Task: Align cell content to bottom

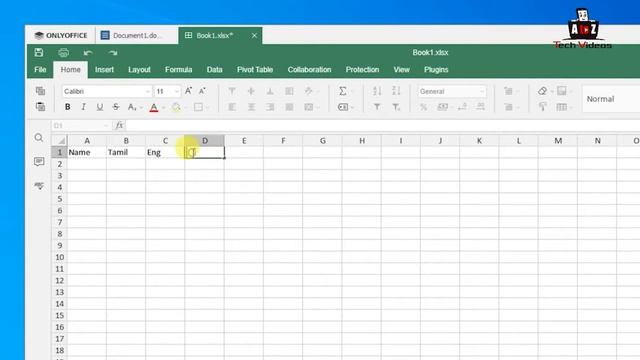Action: [x=270, y=91]
